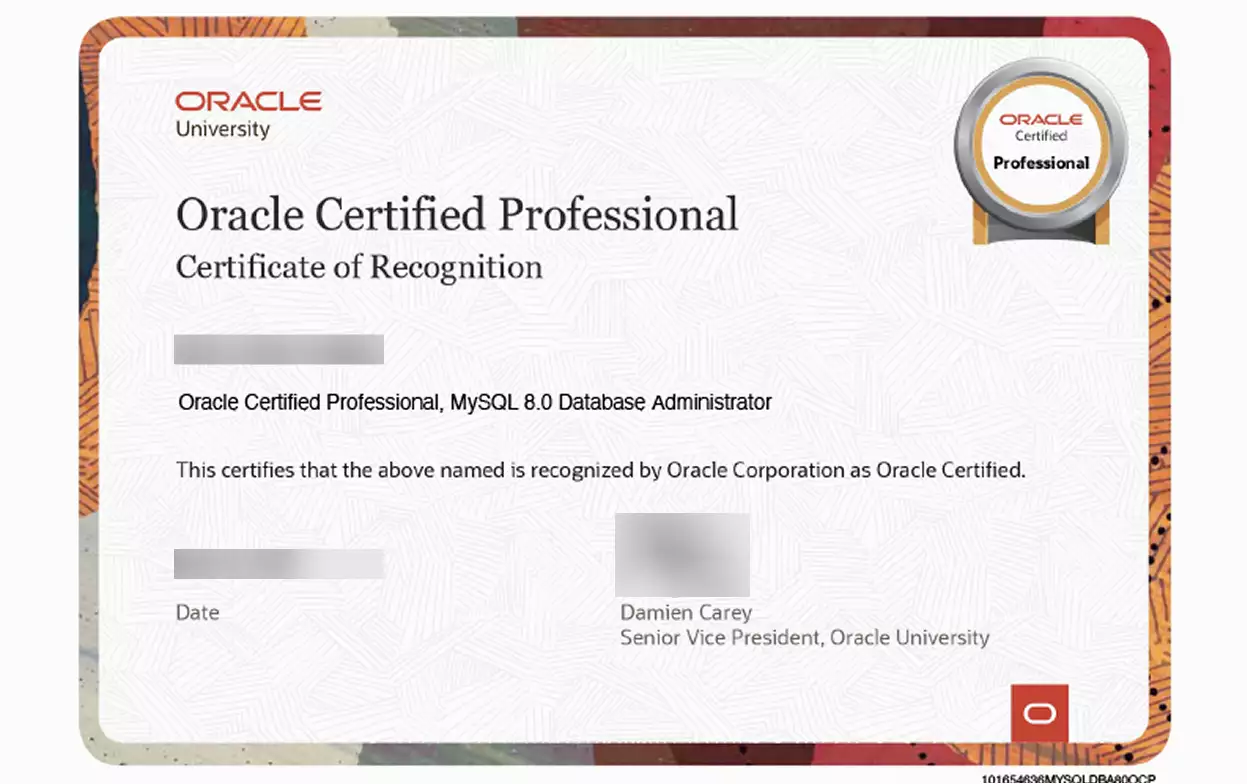Click the Senior Vice President title line
1247x784 pixels.
point(805,638)
